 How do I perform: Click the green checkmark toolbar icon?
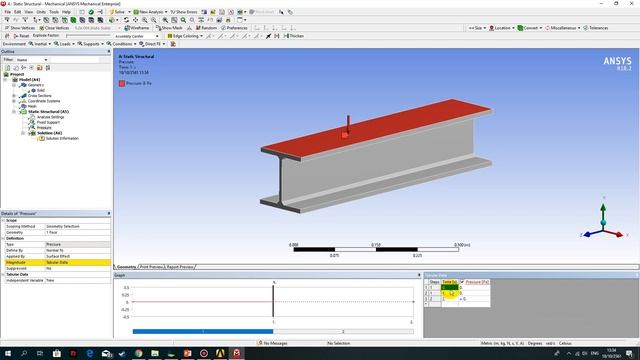[91, 12]
